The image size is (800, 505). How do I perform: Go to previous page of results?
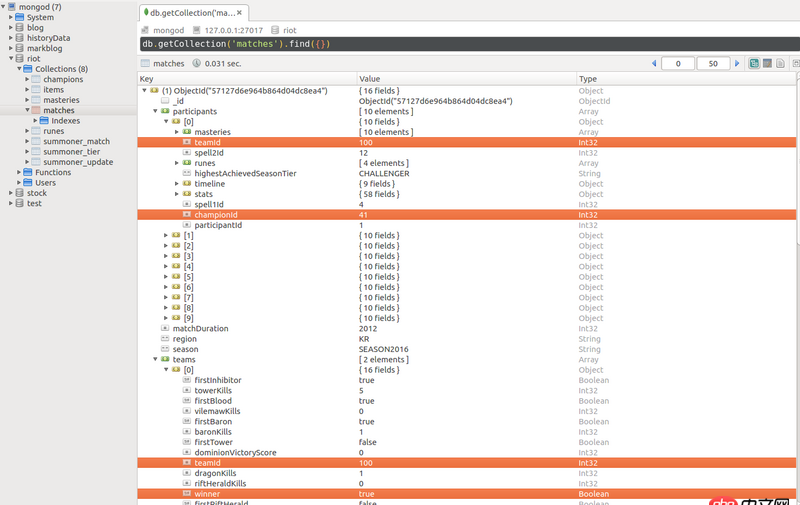(654, 63)
